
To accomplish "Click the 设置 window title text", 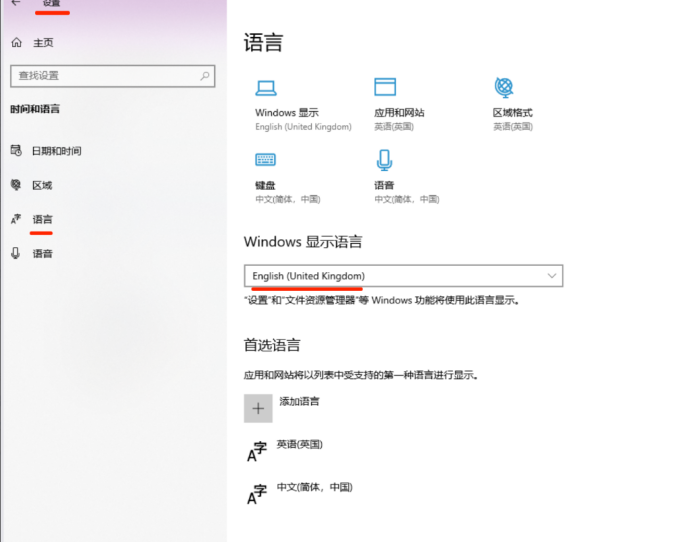I will click(x=51, y=4).
